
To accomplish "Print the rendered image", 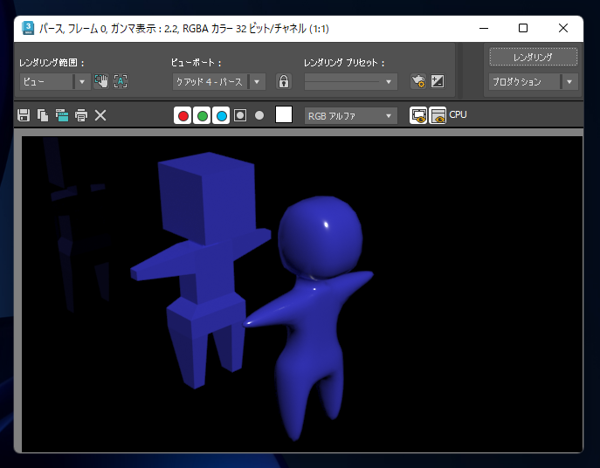I will pyautogui.click(x=81, y=115).
